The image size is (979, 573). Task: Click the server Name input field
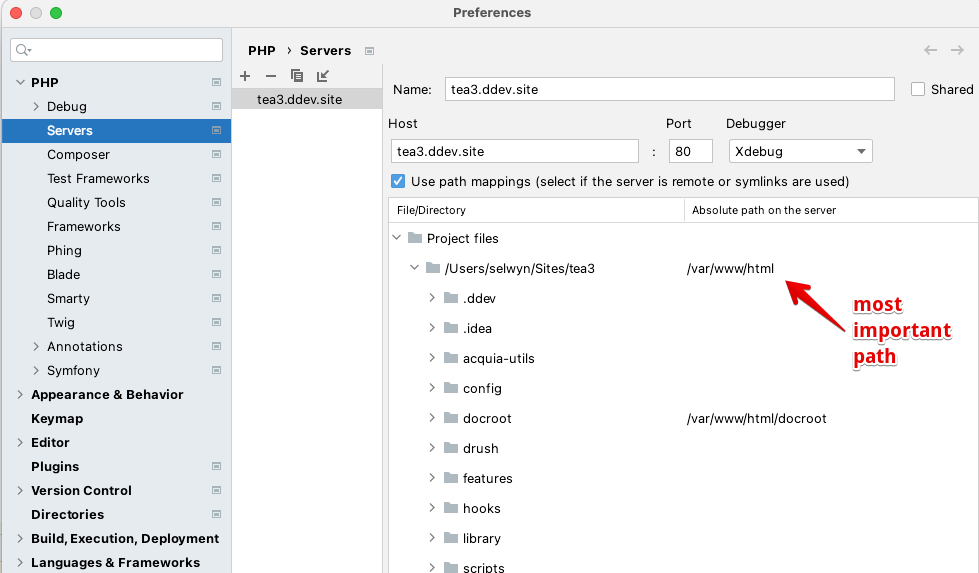tap(669, 89)
